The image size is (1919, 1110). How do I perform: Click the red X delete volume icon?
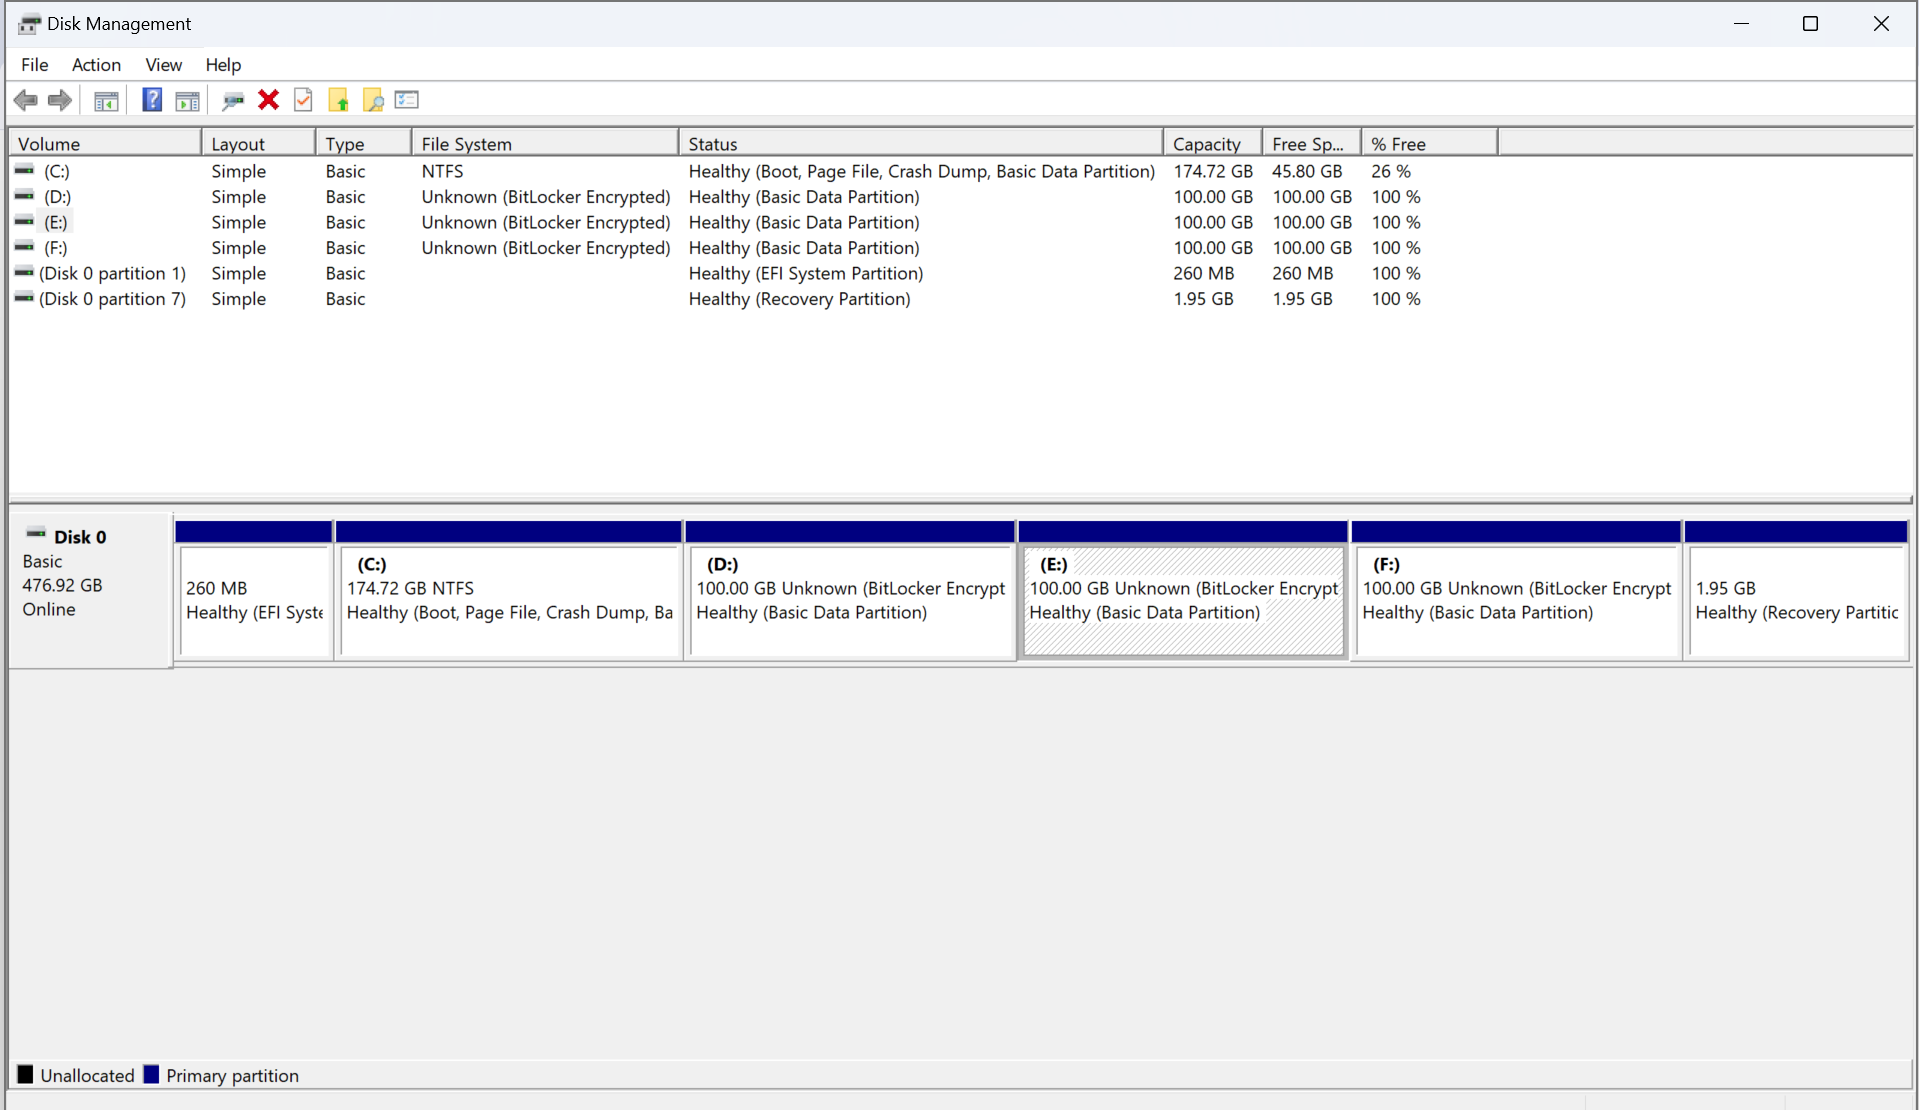click(x=267, y=100)
